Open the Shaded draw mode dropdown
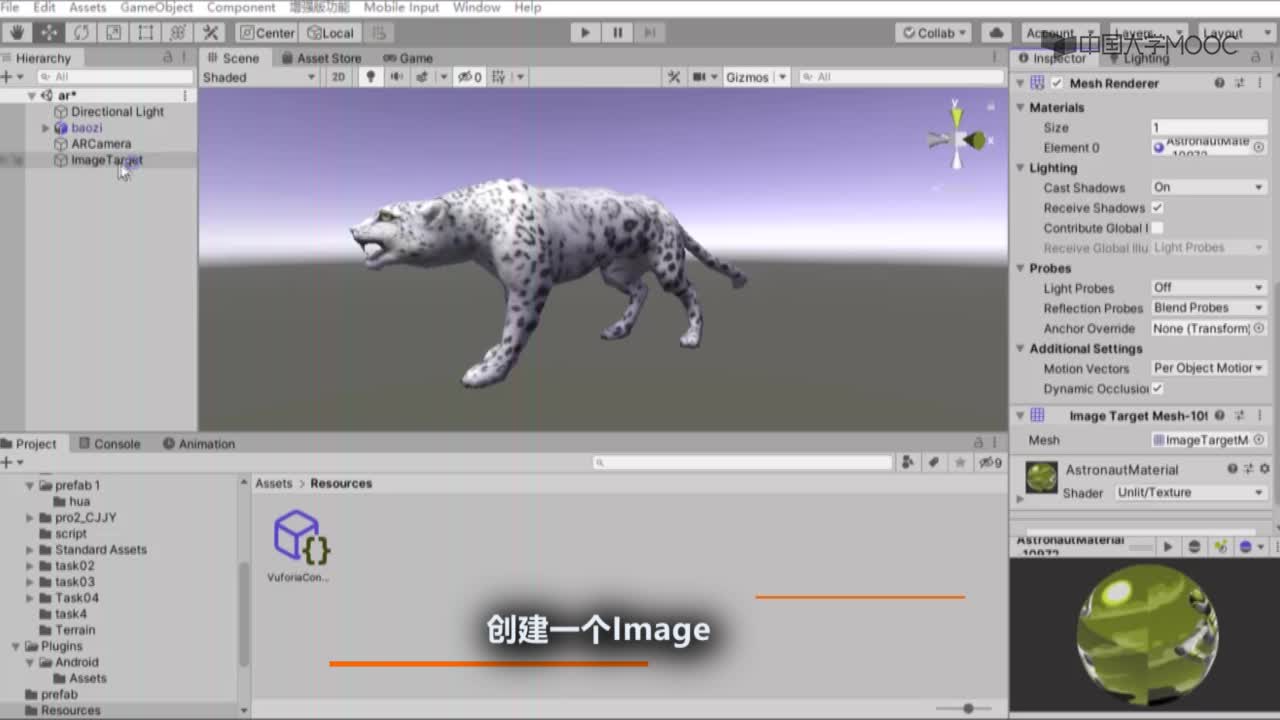1280x720 pixels. (259, 77)
